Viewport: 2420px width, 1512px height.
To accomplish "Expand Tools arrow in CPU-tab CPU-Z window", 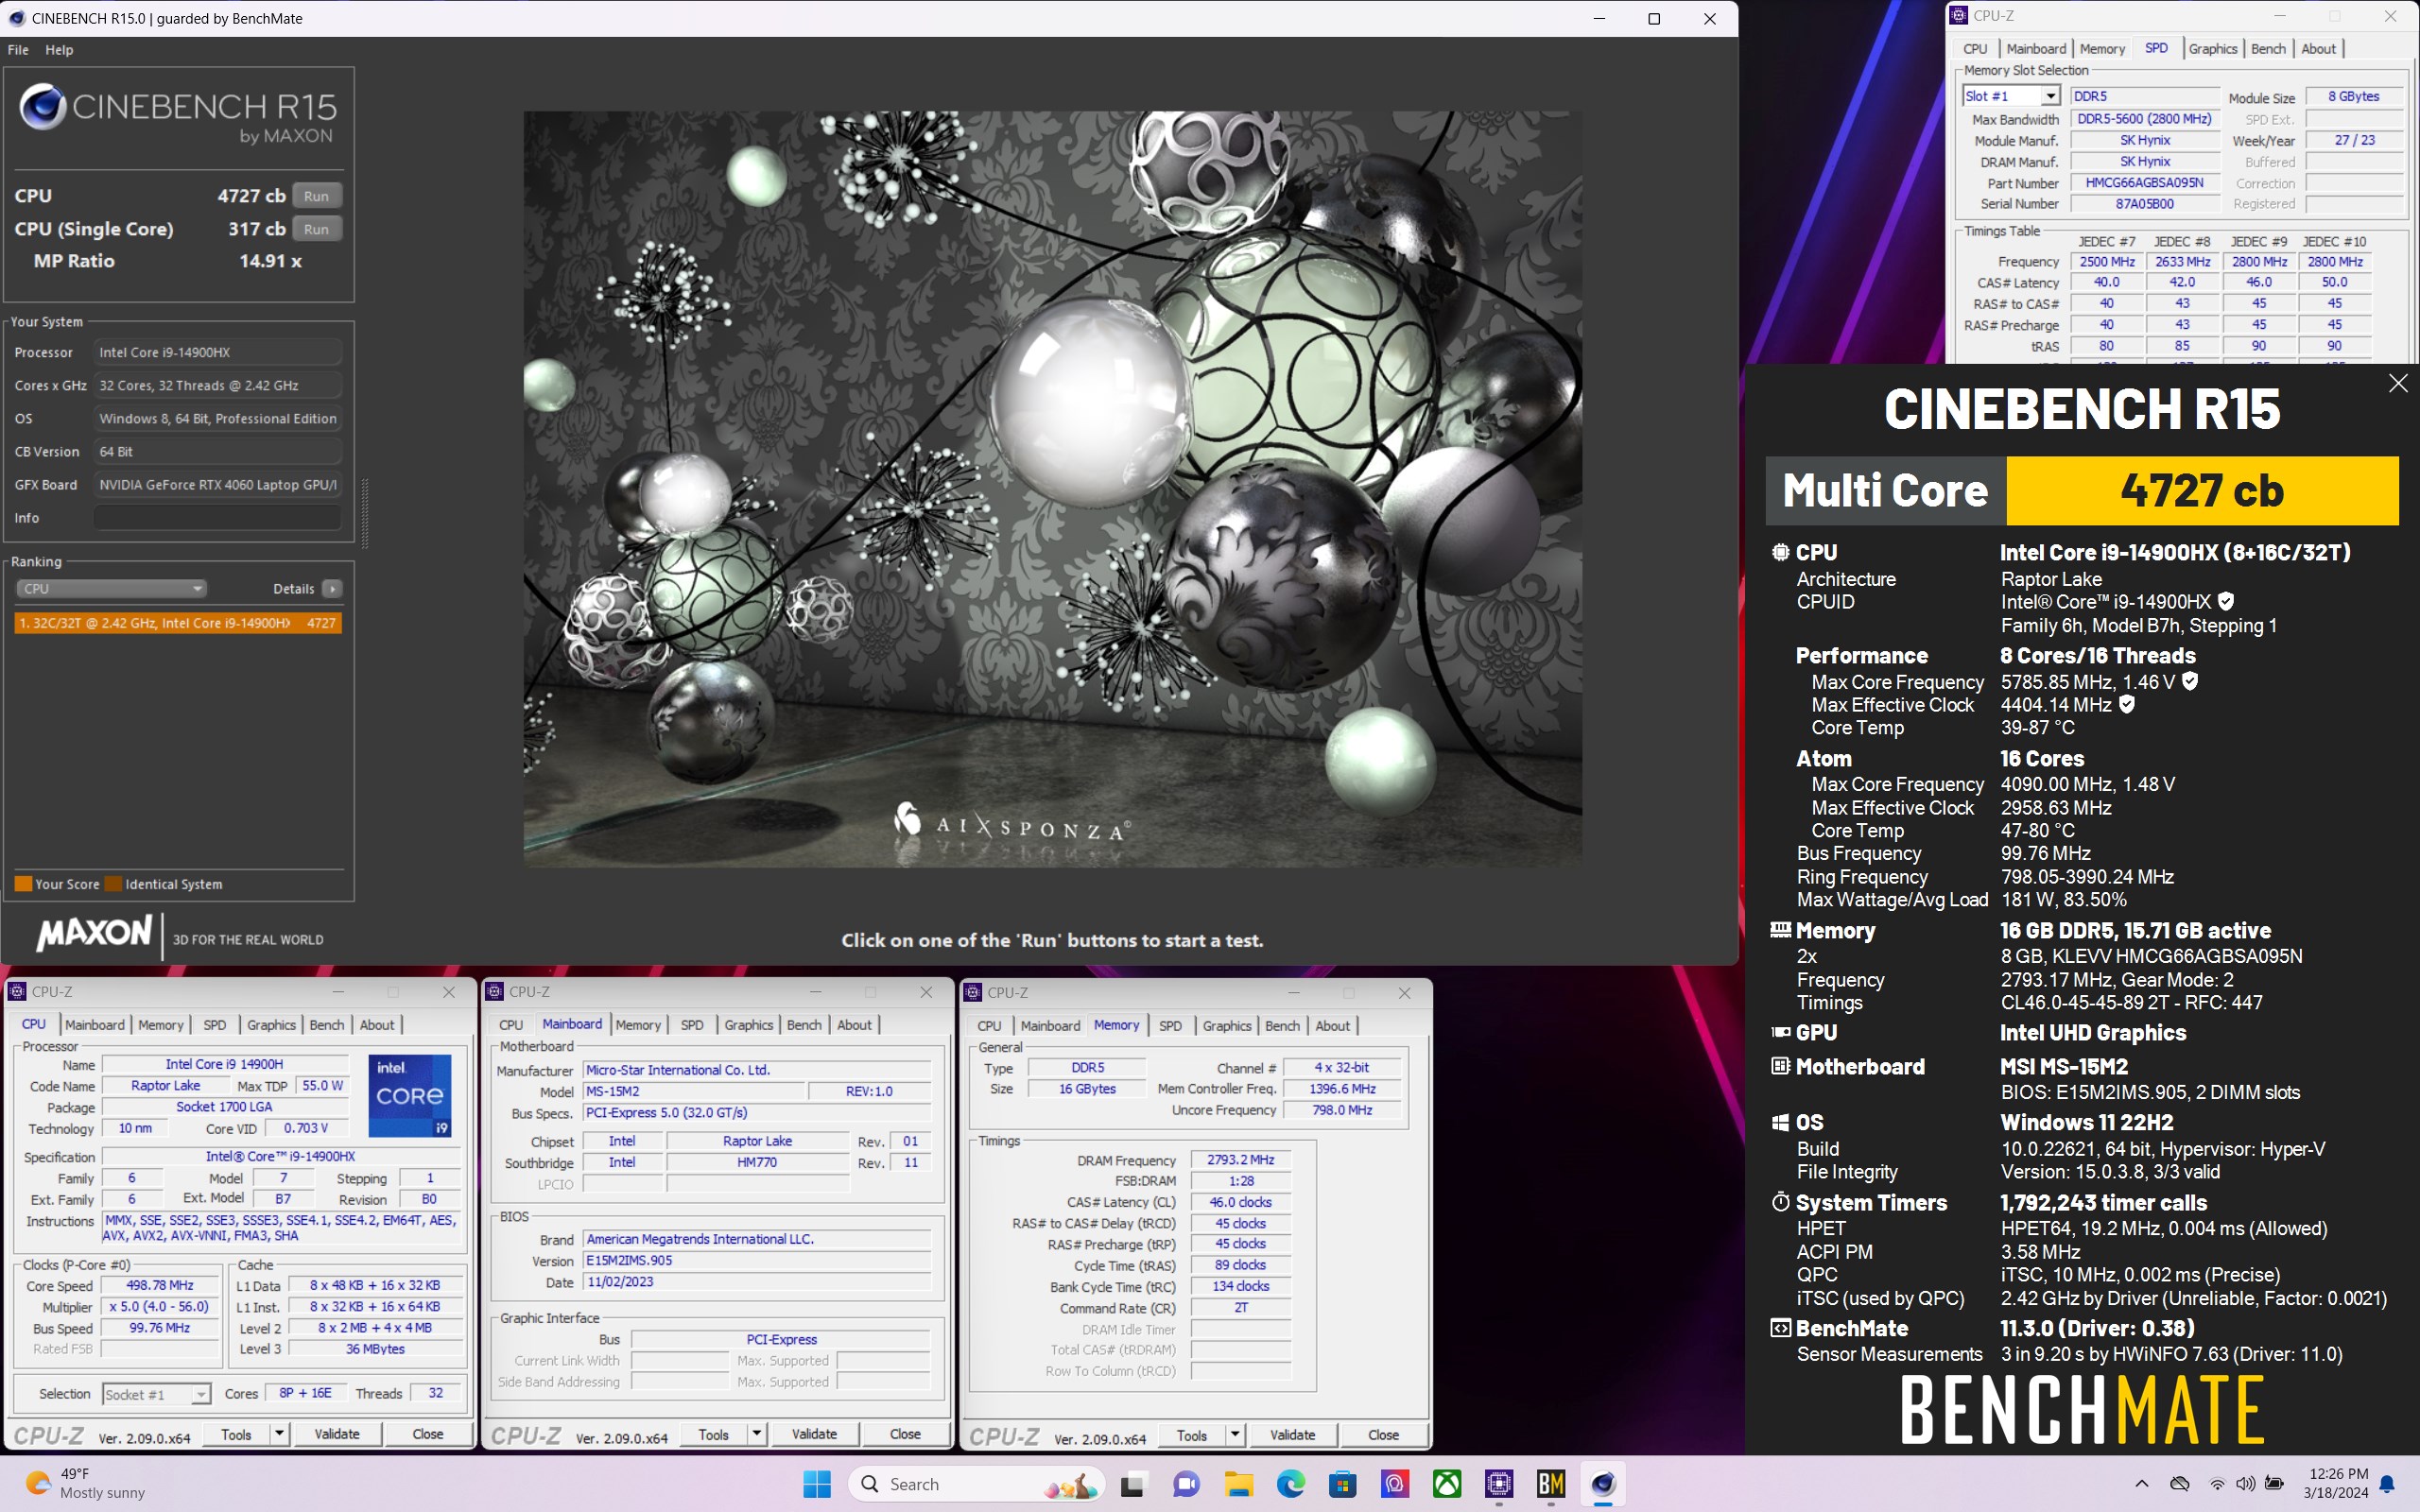I will click(279, 1434).
